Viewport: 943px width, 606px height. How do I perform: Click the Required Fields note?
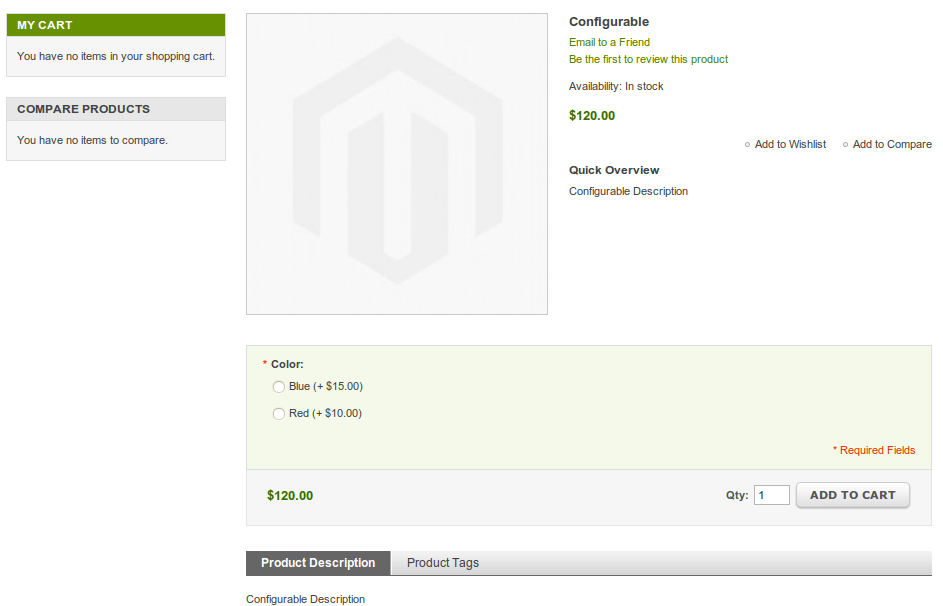[874, 450]
